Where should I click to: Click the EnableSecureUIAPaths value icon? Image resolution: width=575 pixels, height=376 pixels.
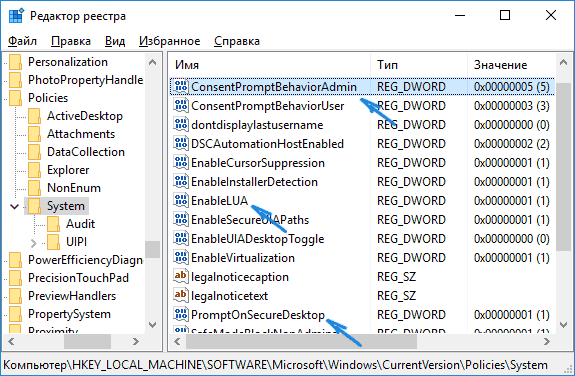[x=181, y=220]
